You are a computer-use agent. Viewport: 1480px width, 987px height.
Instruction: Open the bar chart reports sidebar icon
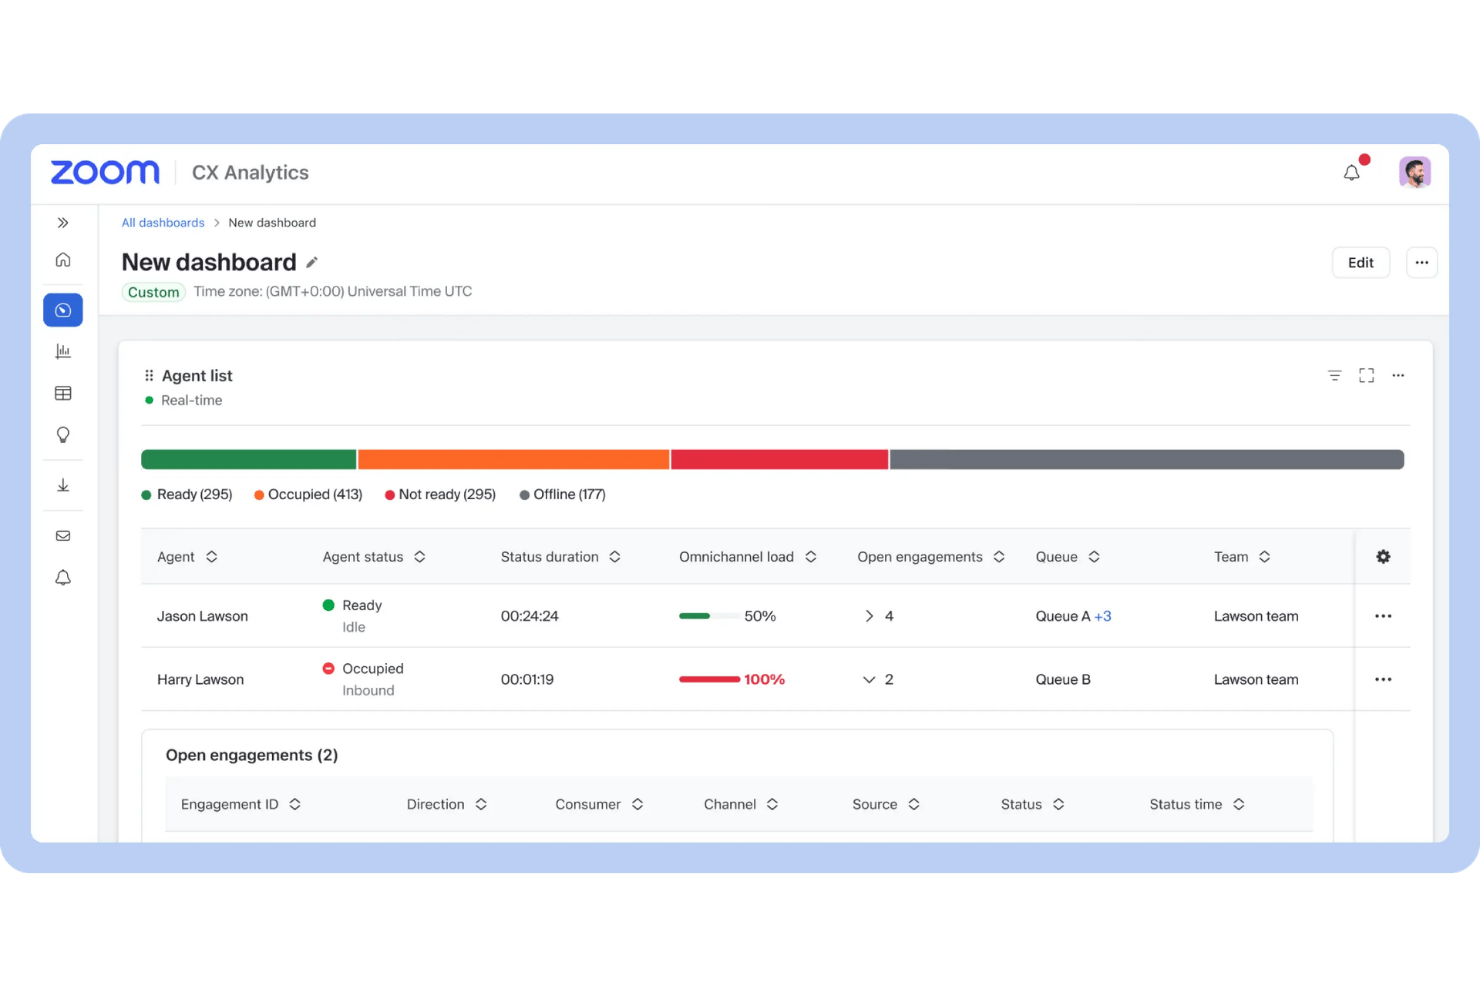(63, 351)
